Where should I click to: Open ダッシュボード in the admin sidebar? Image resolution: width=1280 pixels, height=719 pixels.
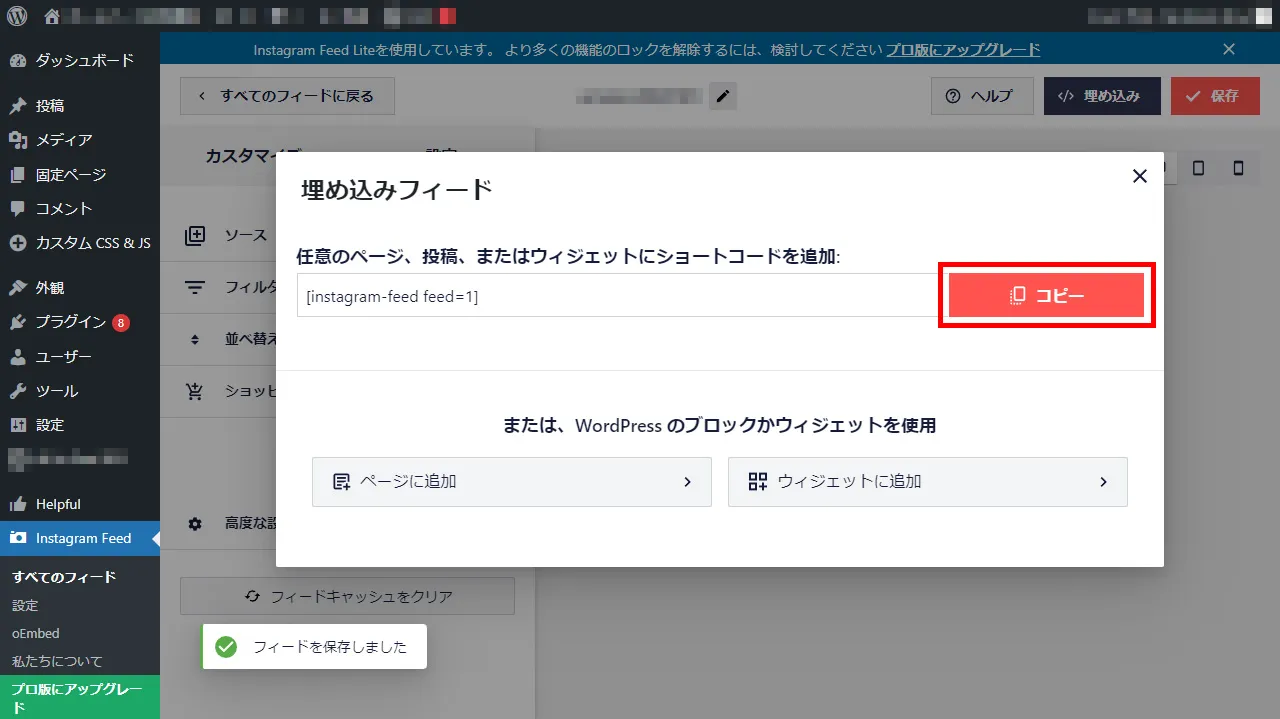coord(84,60)
